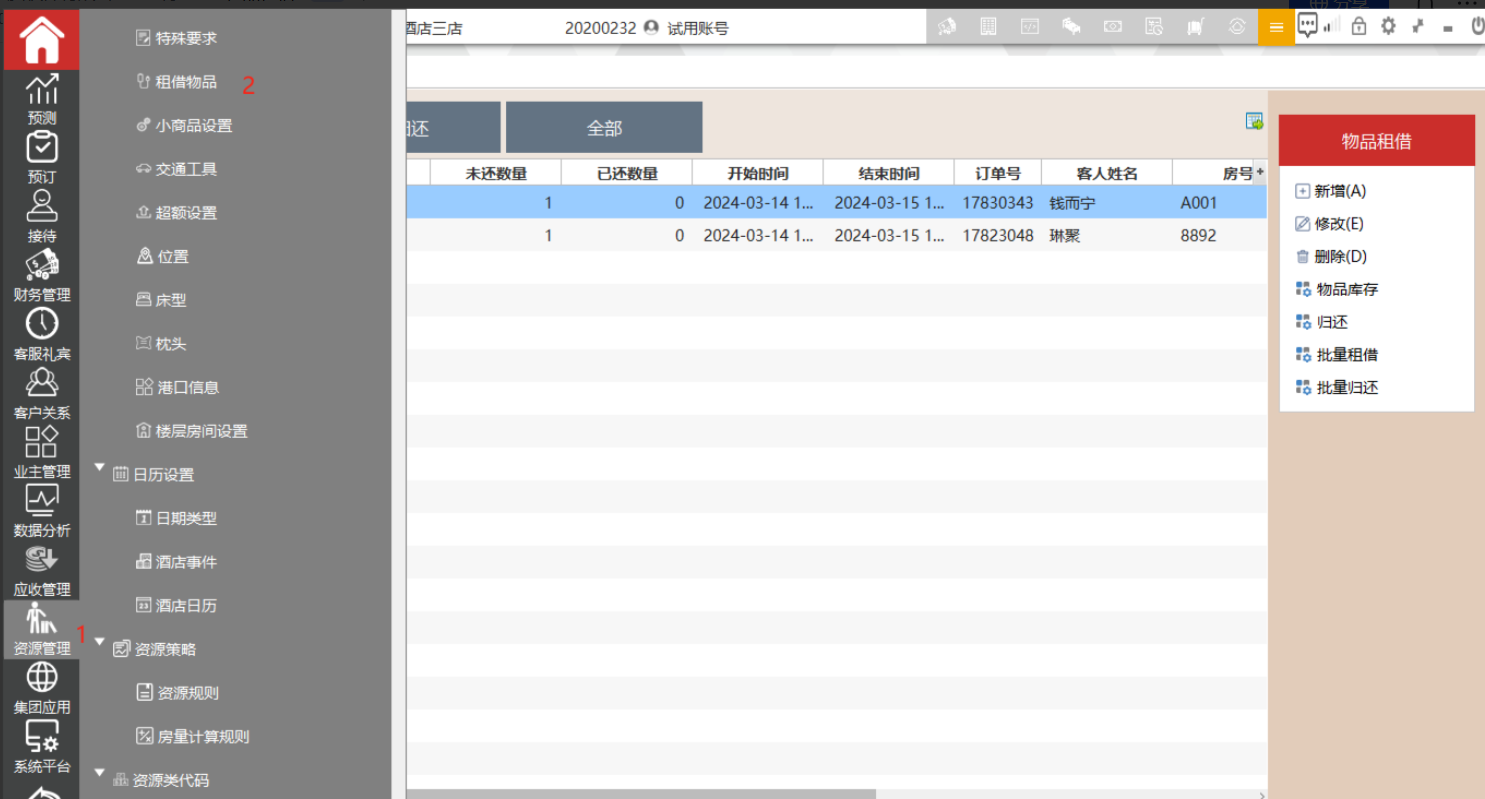Screen dimensions: 1485x799
Task: Open the 数据分析 data analysis module
Action: pyautogui.click(x=41, y=512)
